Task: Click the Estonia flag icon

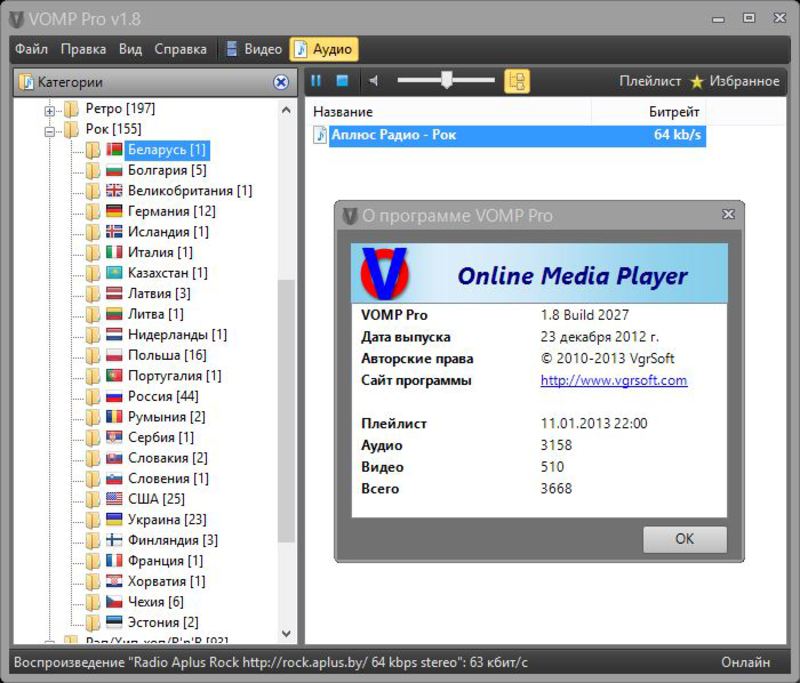Action: point(114,622)
